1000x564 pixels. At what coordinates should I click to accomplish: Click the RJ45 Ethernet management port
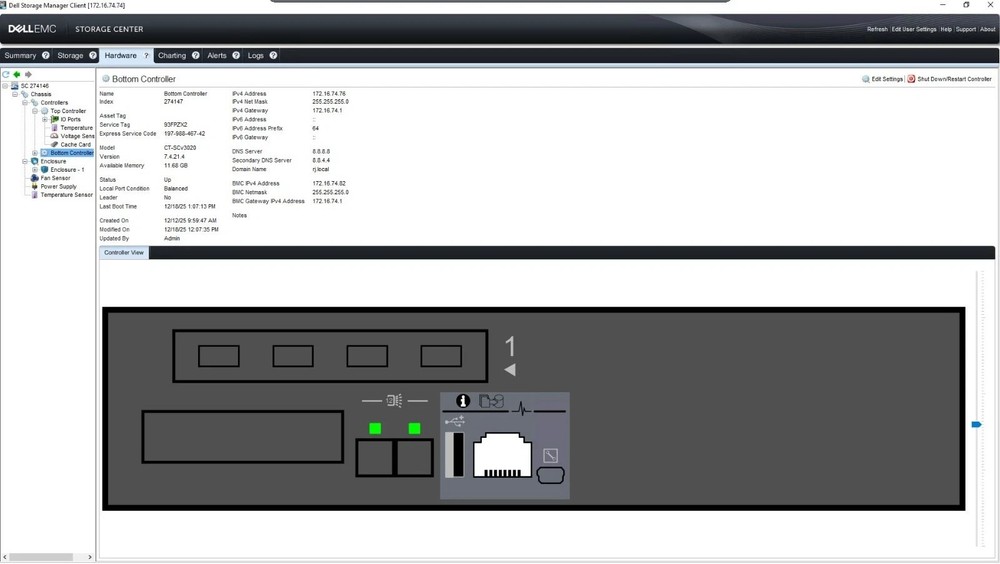click(503, 455)
